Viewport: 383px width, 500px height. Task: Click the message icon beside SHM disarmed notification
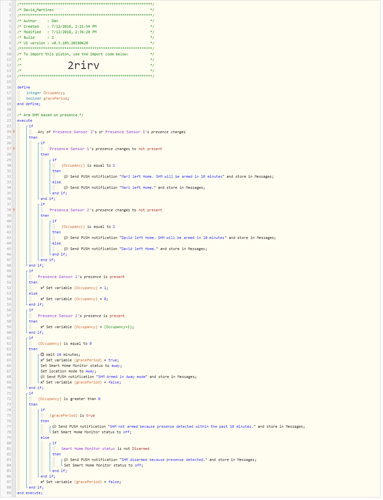66,460
